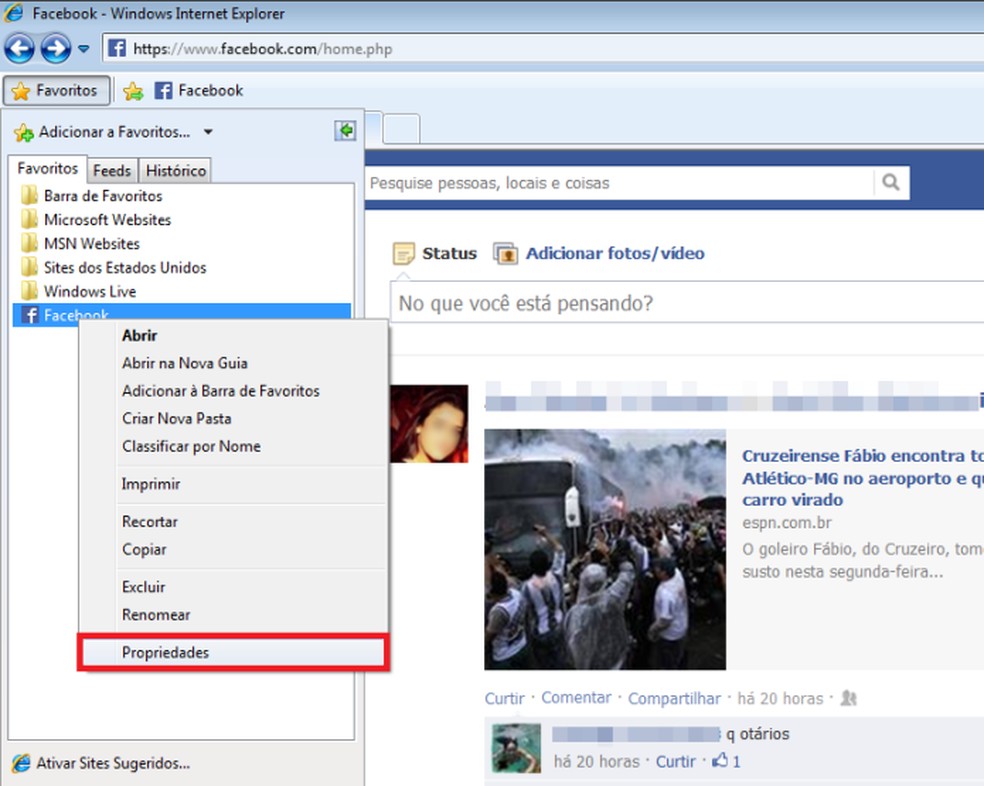This screenshot has height=786, width=984.
Task: Click the espn.com.br source text
Action: [x=787, y=522]
